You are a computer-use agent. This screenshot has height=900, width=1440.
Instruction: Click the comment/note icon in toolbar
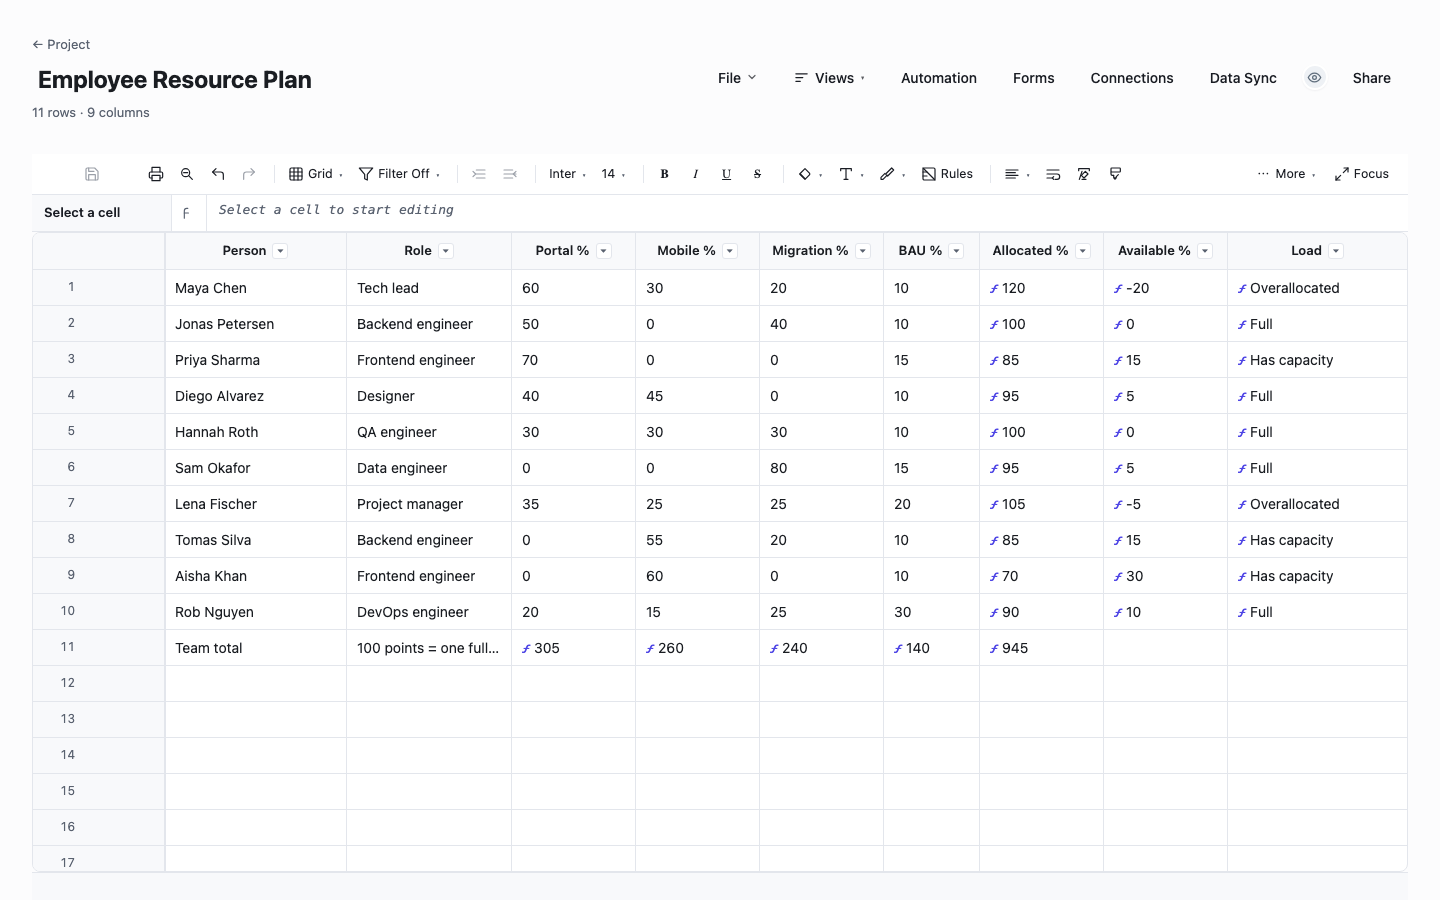1115,174
